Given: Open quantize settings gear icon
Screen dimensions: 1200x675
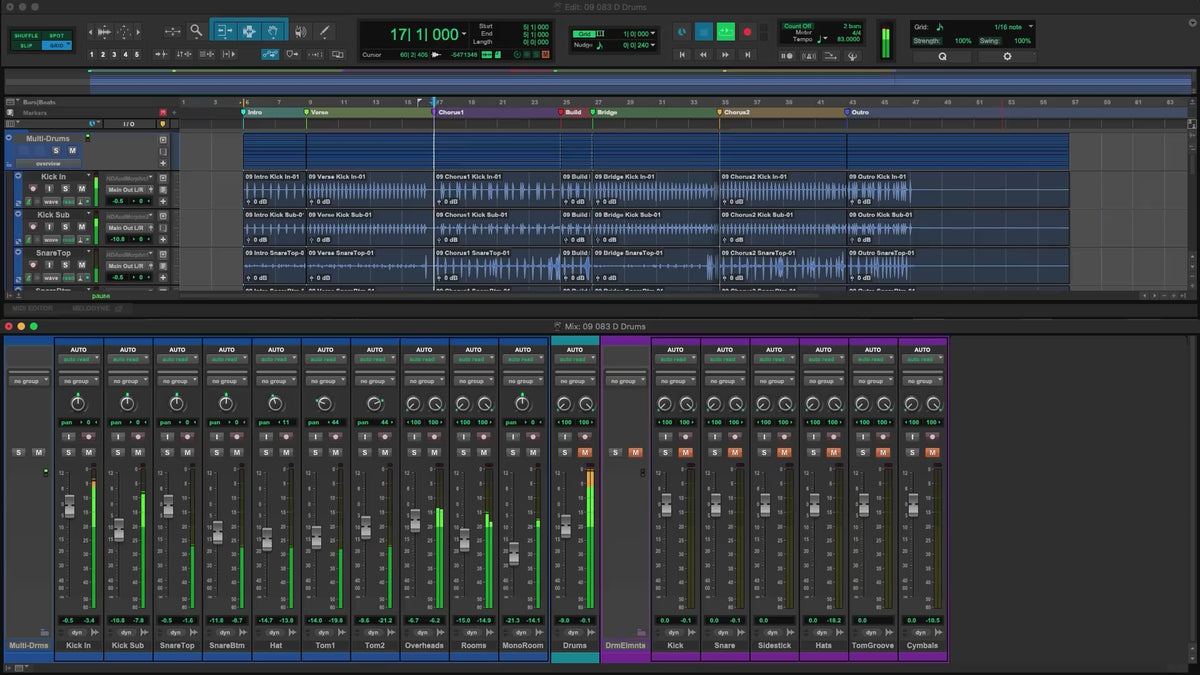Looking at the screenshot, I should tap(1006, 57).
